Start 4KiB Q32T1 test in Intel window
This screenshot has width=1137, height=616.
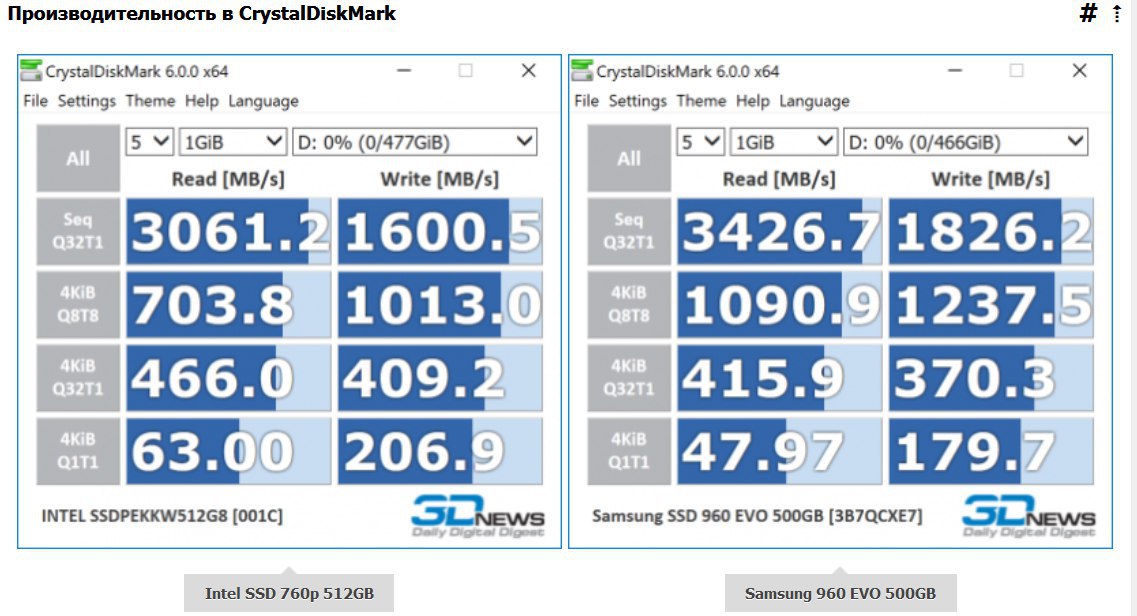coord(78,378)
